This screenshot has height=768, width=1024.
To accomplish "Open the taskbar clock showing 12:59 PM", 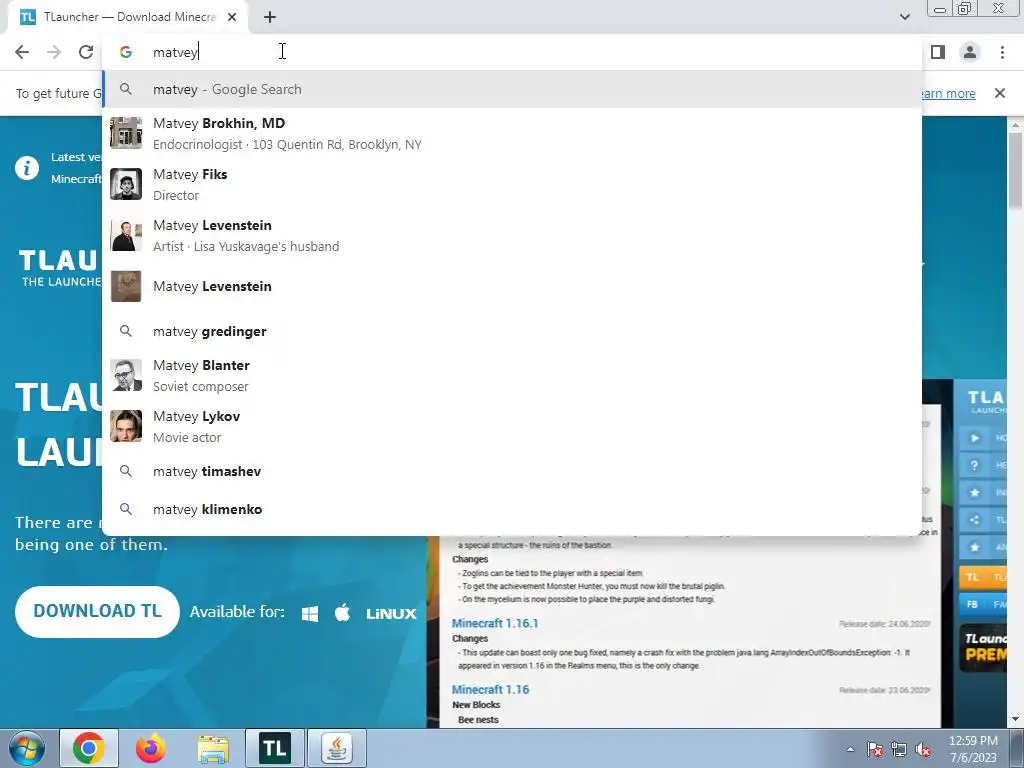I will pyautogui.click(x=973, y=749).
